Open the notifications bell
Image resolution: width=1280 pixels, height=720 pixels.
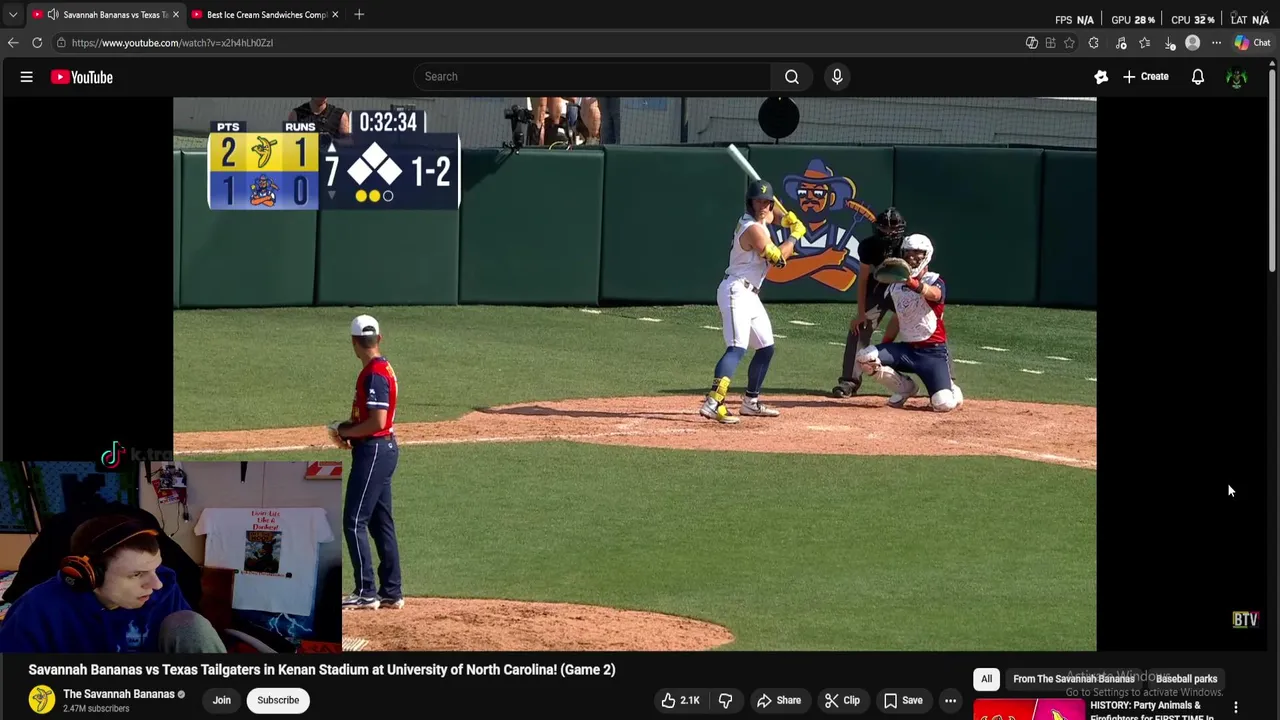pyautogui.click(x=1197, y=77)
